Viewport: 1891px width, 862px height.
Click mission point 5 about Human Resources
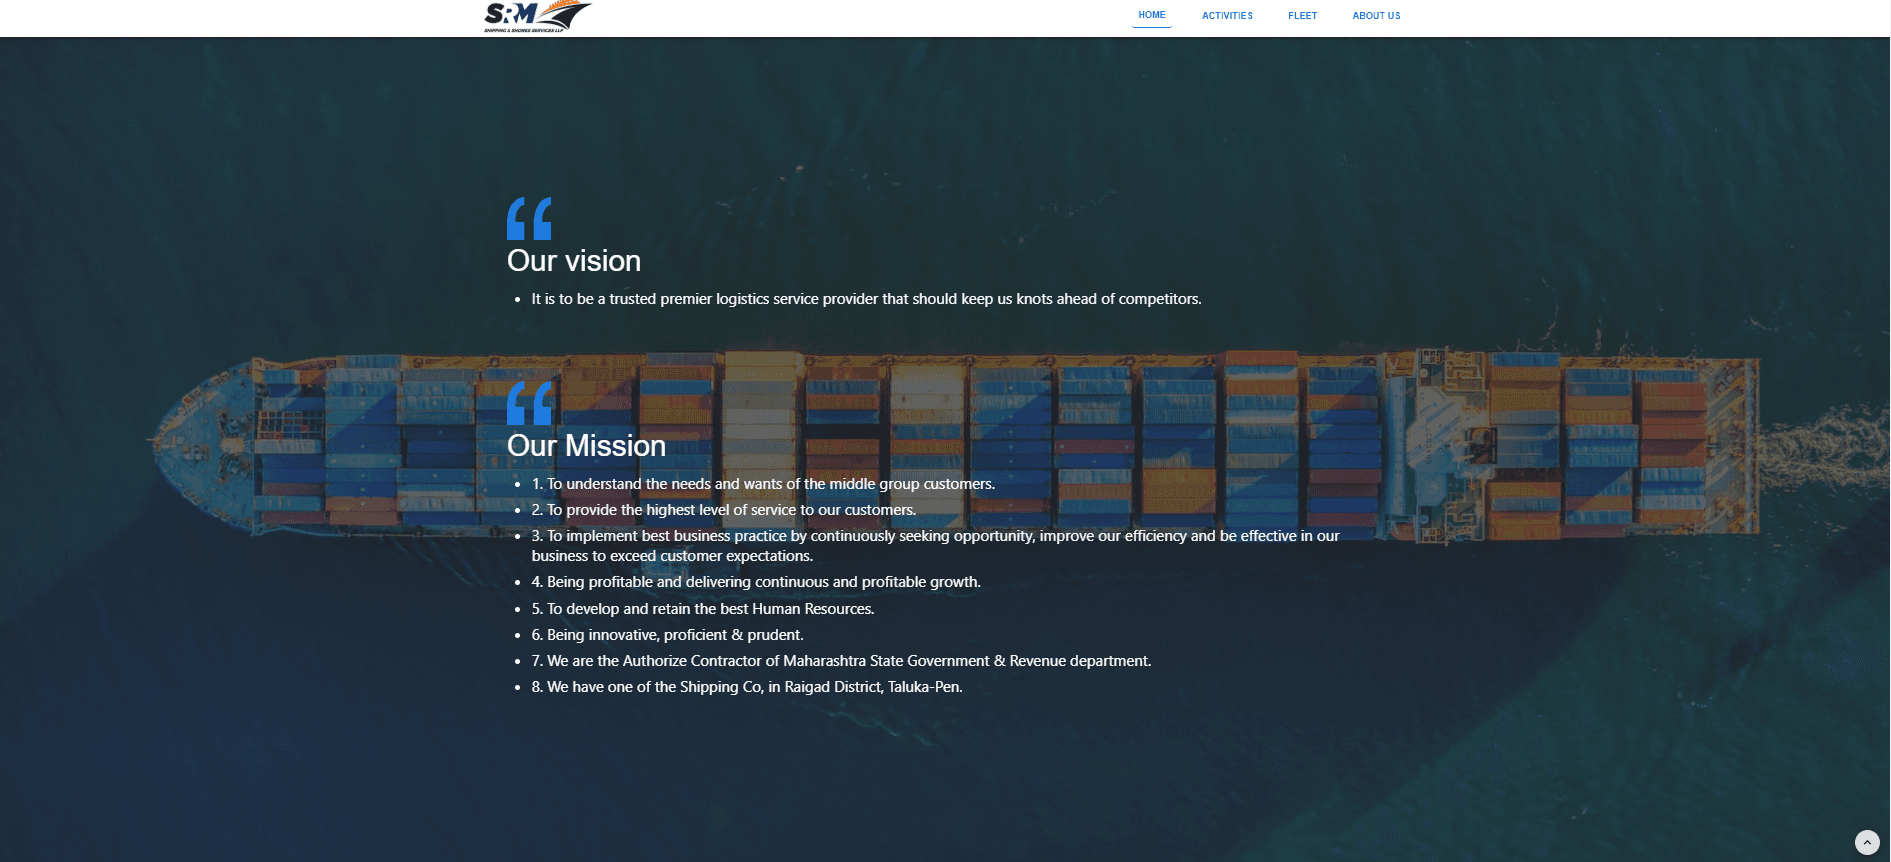point(702,609)
